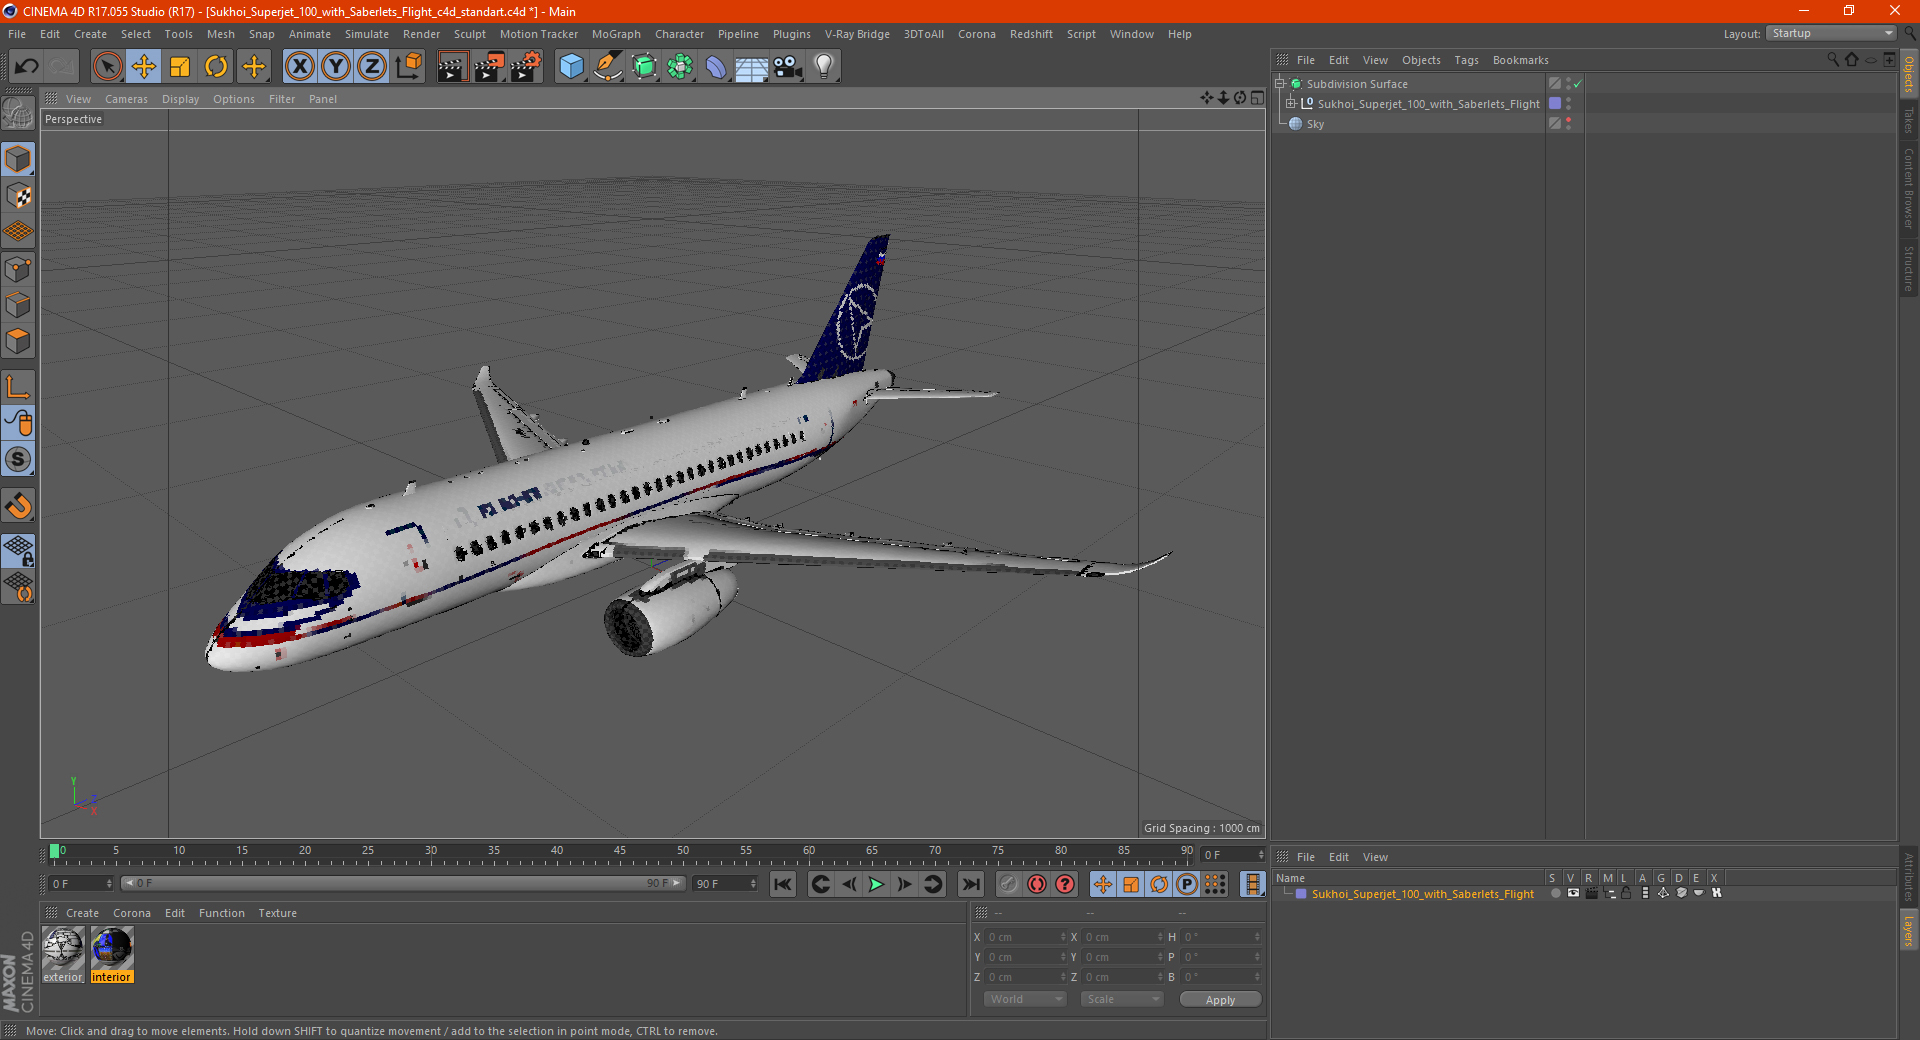The image size is (1920, 1040).
Task: Select the exterior material thumbnail
Action: (x=63, y=955)
